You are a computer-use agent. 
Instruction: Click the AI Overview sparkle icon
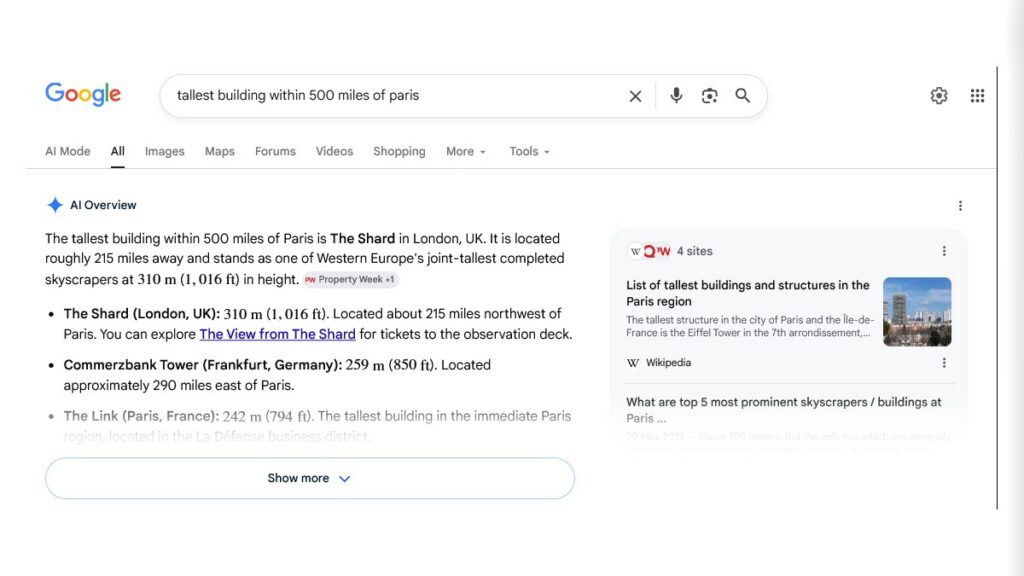click(55, 205)
